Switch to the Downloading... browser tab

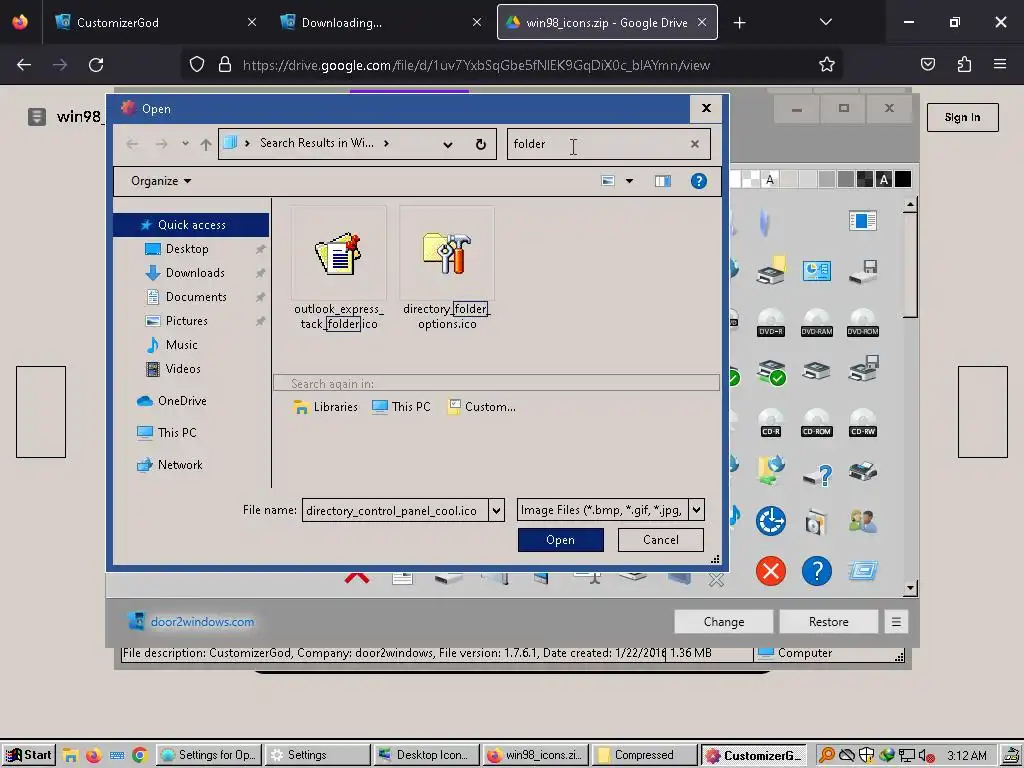pyautogui.click(x=381, y=22)
